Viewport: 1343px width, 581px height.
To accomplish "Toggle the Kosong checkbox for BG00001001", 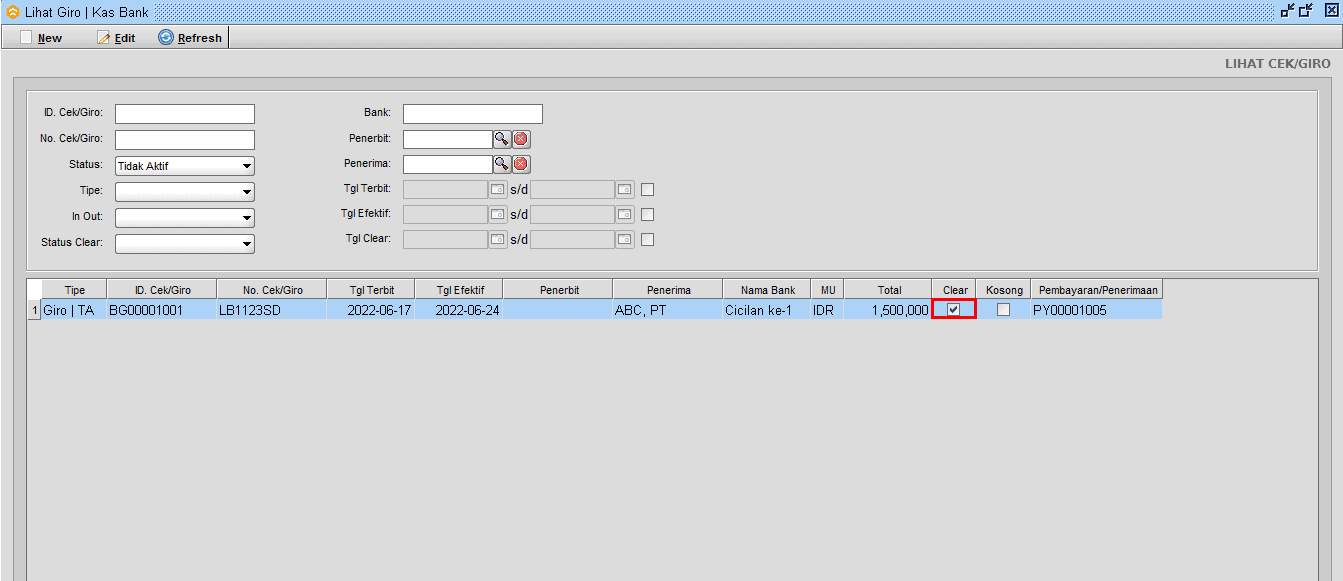I will pyautogui.click(x=1003, y=310).
